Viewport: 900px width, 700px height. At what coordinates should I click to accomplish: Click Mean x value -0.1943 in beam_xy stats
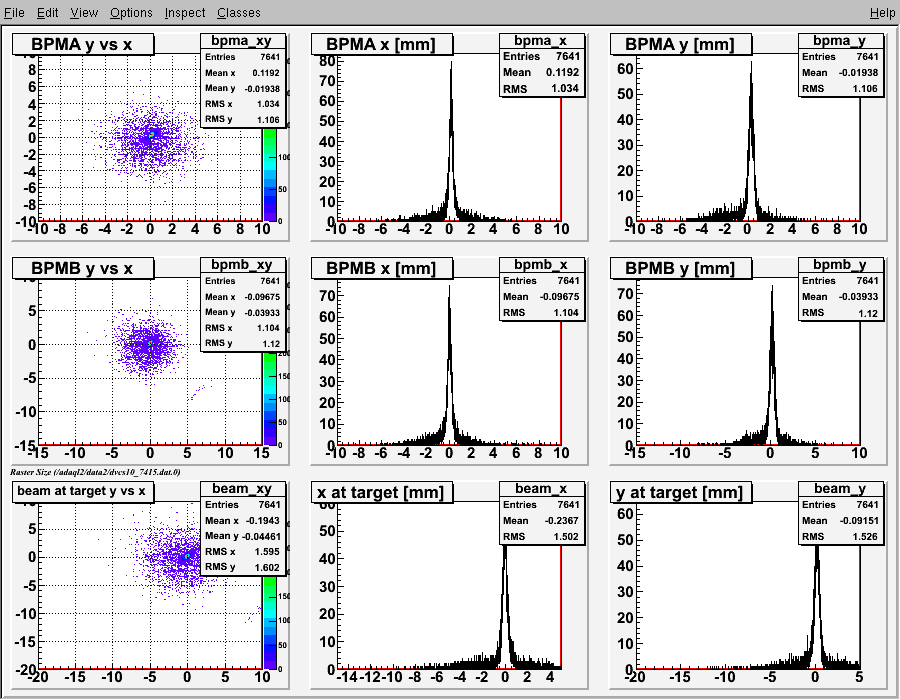coord(263,520)
